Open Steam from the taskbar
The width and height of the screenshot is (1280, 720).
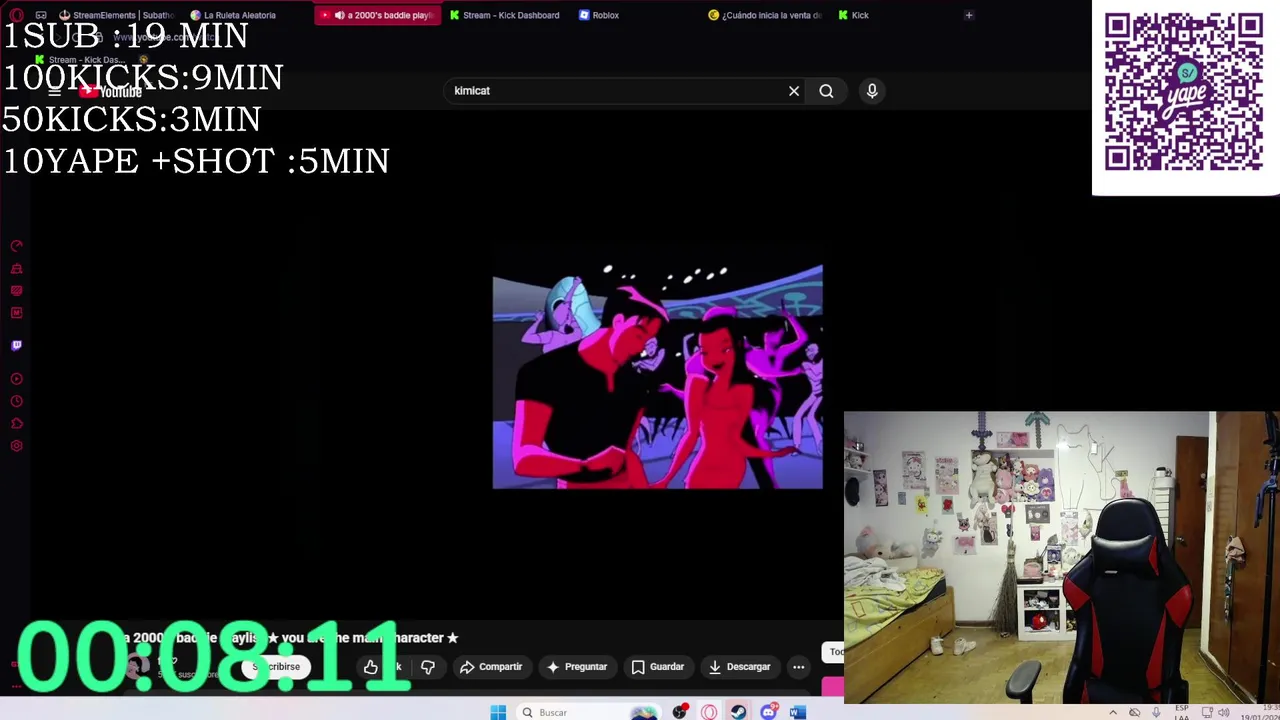[x=738, y=712]
